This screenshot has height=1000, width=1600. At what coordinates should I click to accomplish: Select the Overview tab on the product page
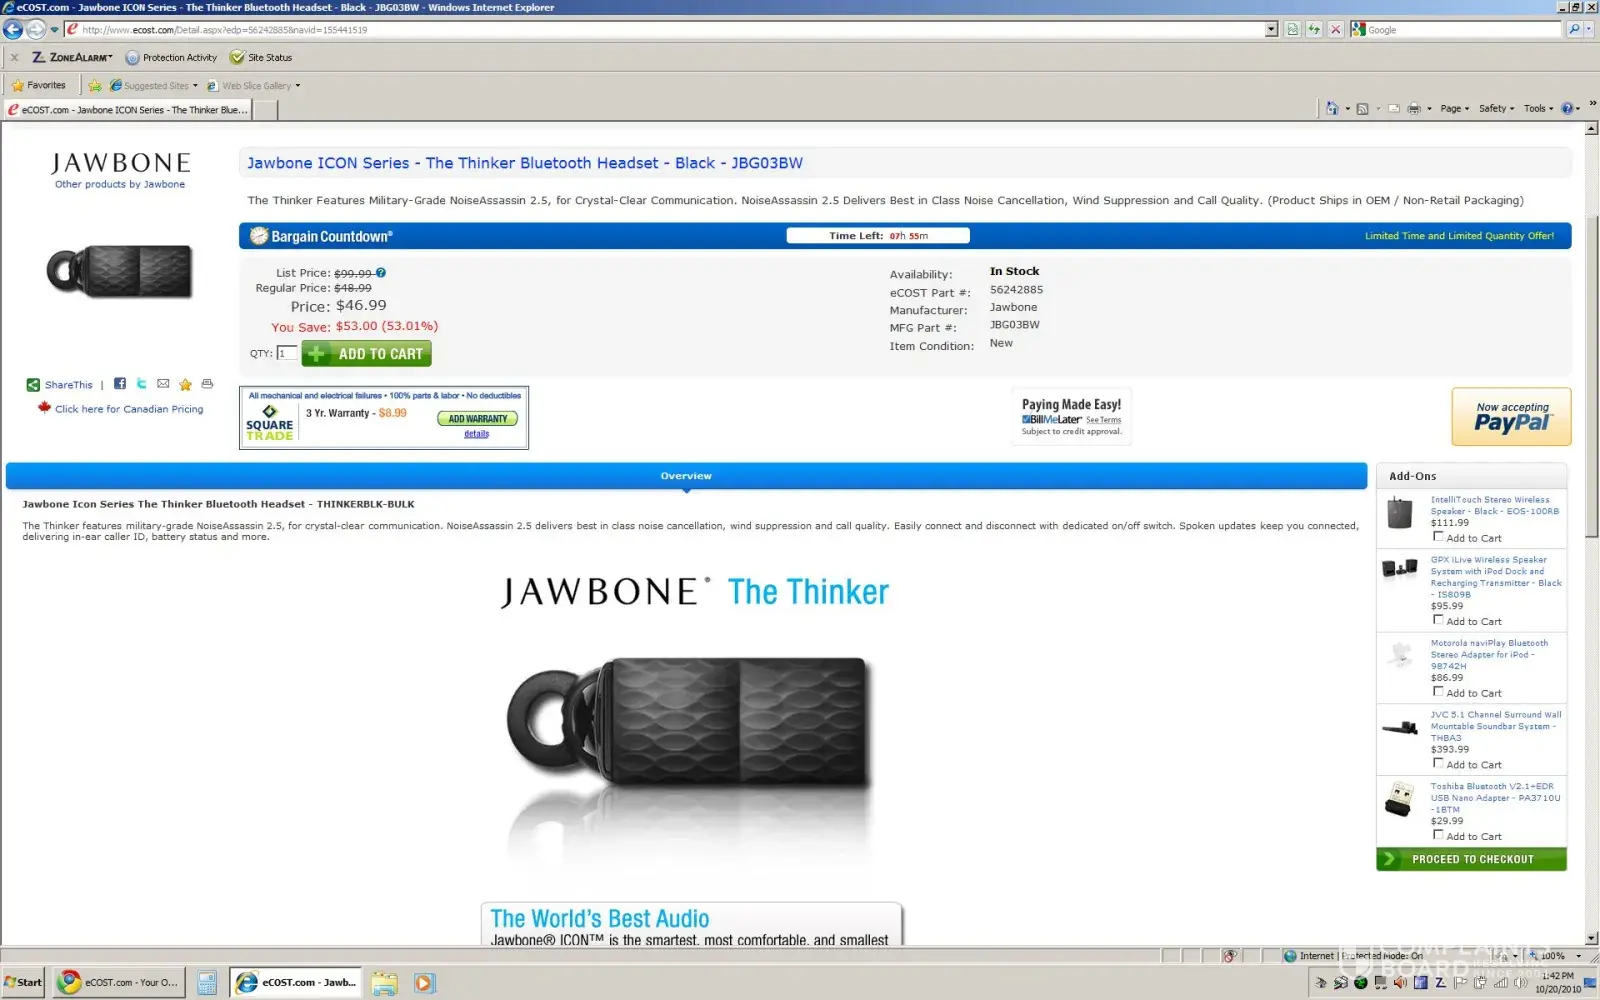[x=686, y=476]
